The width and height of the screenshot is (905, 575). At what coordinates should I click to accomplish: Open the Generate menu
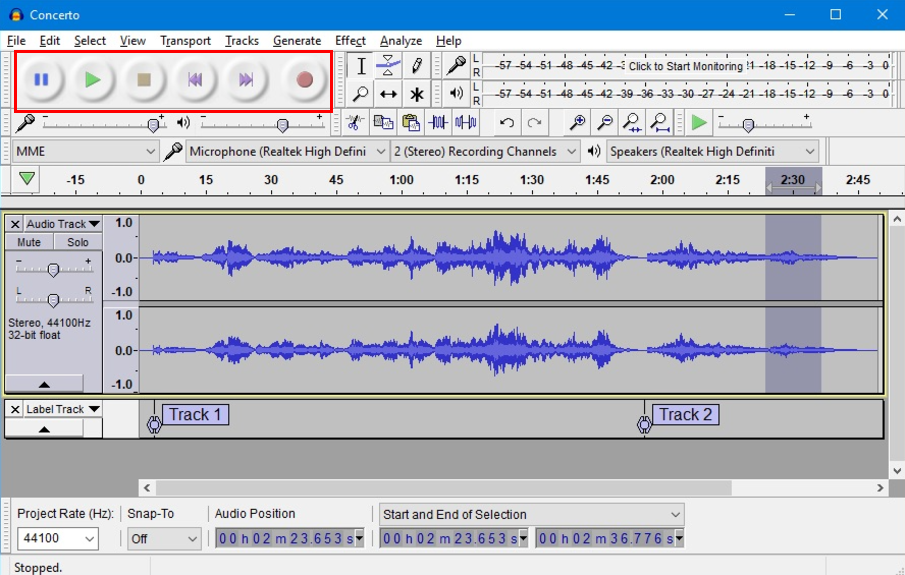click(297, 40)
